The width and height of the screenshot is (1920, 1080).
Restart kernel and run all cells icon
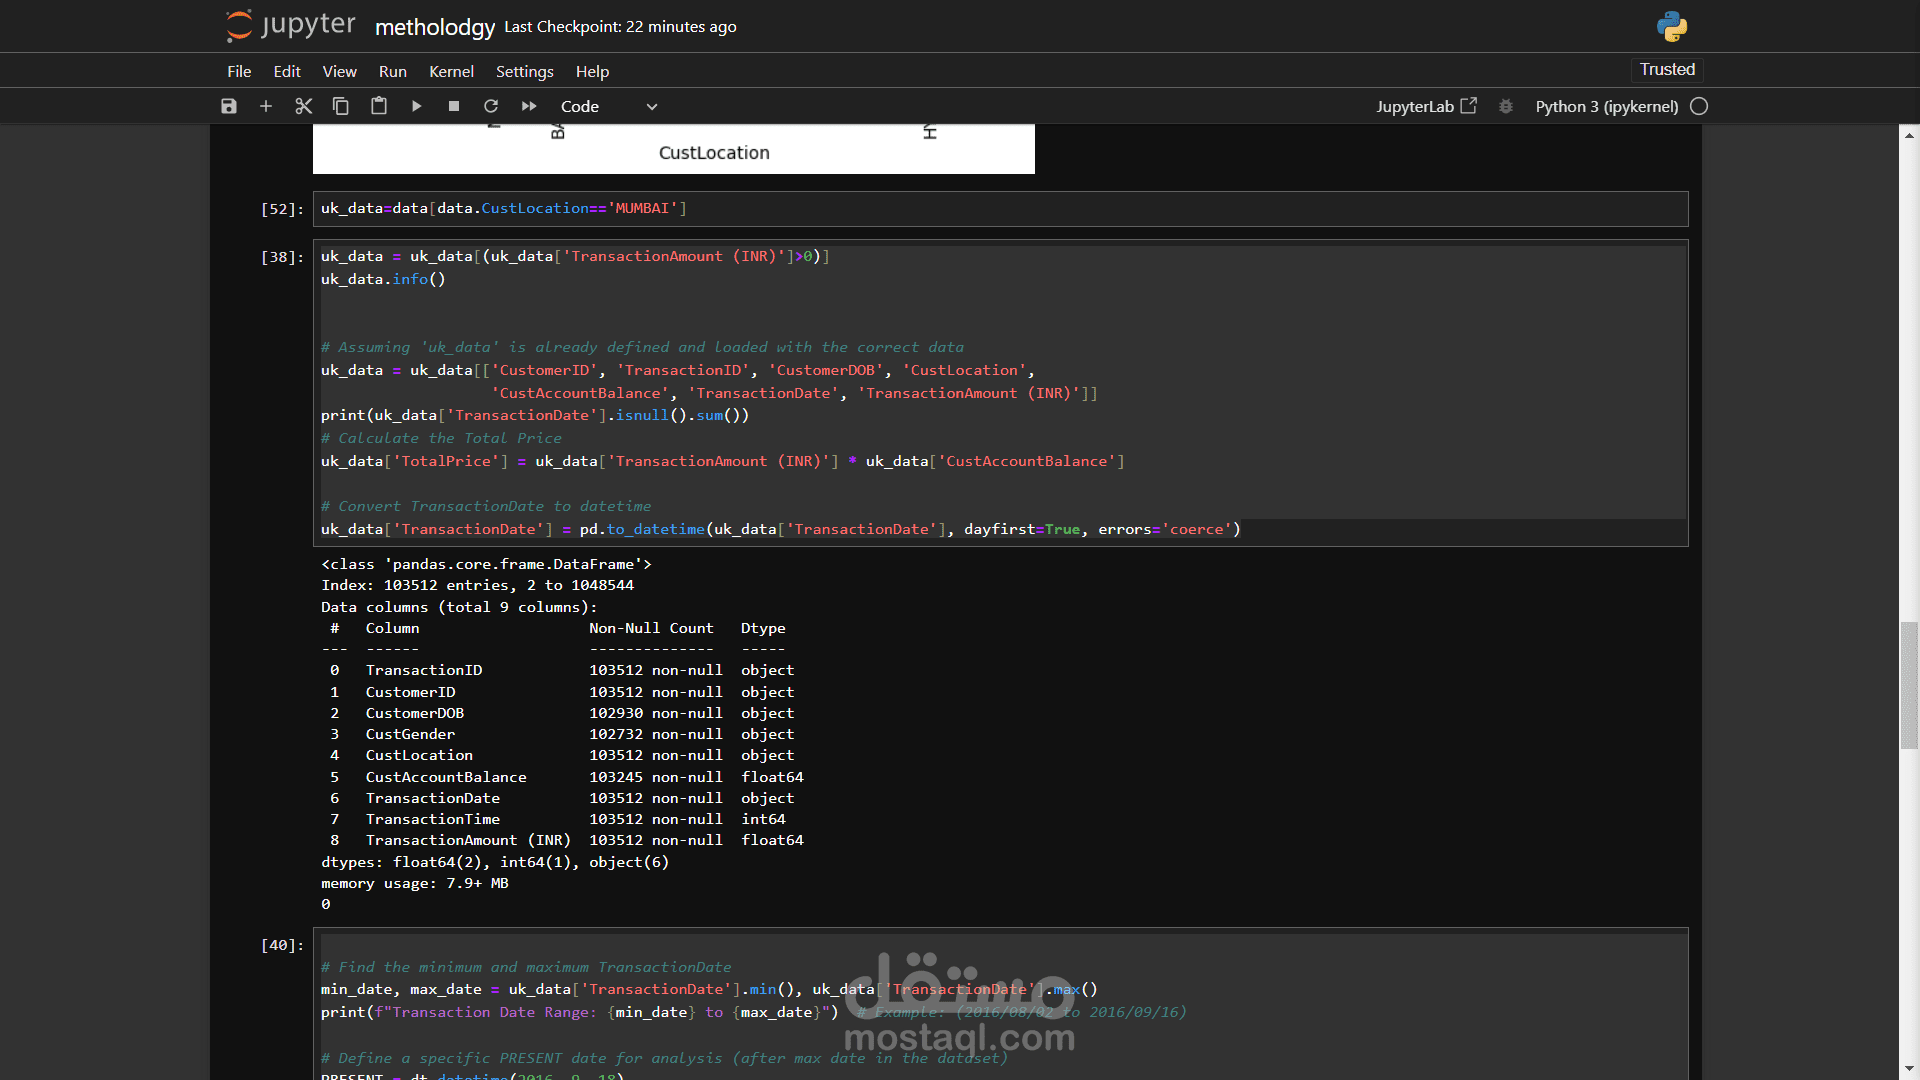pyautogui.click(x=529, y=106)
